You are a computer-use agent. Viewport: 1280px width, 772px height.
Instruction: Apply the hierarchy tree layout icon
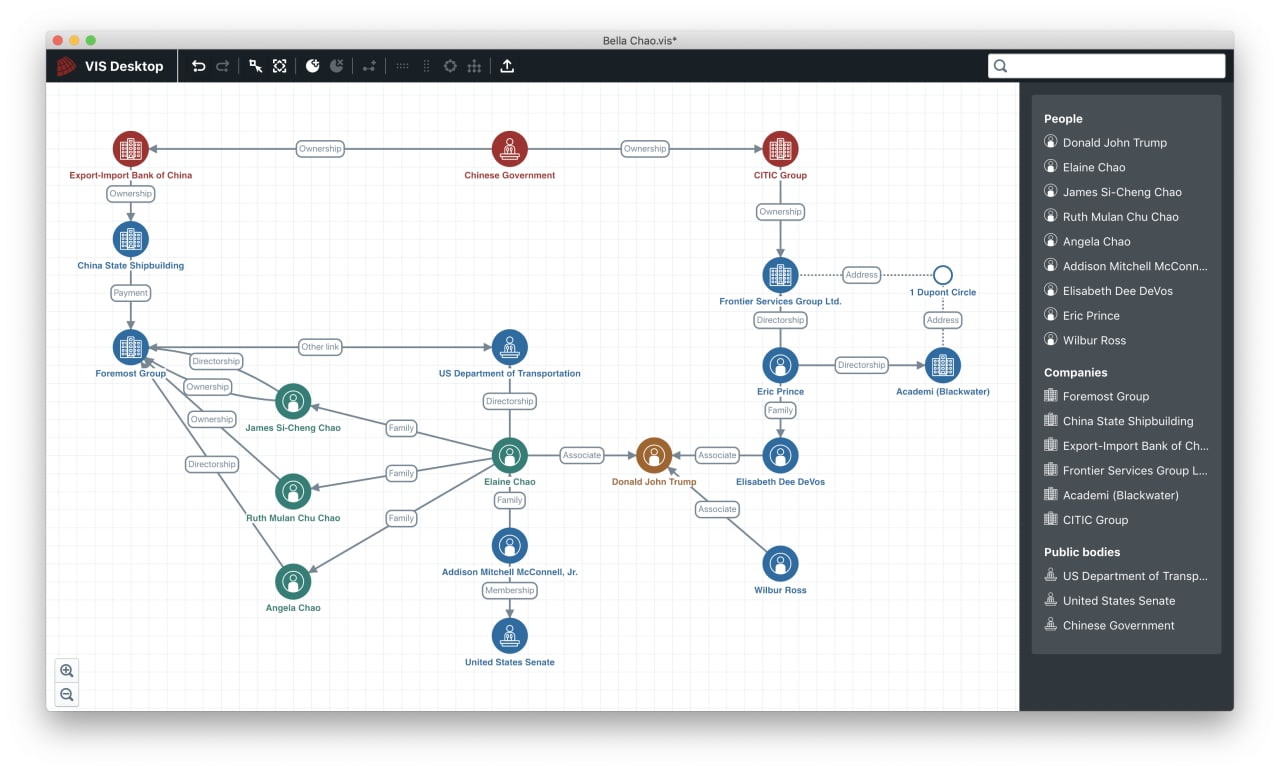pos(474,66)
